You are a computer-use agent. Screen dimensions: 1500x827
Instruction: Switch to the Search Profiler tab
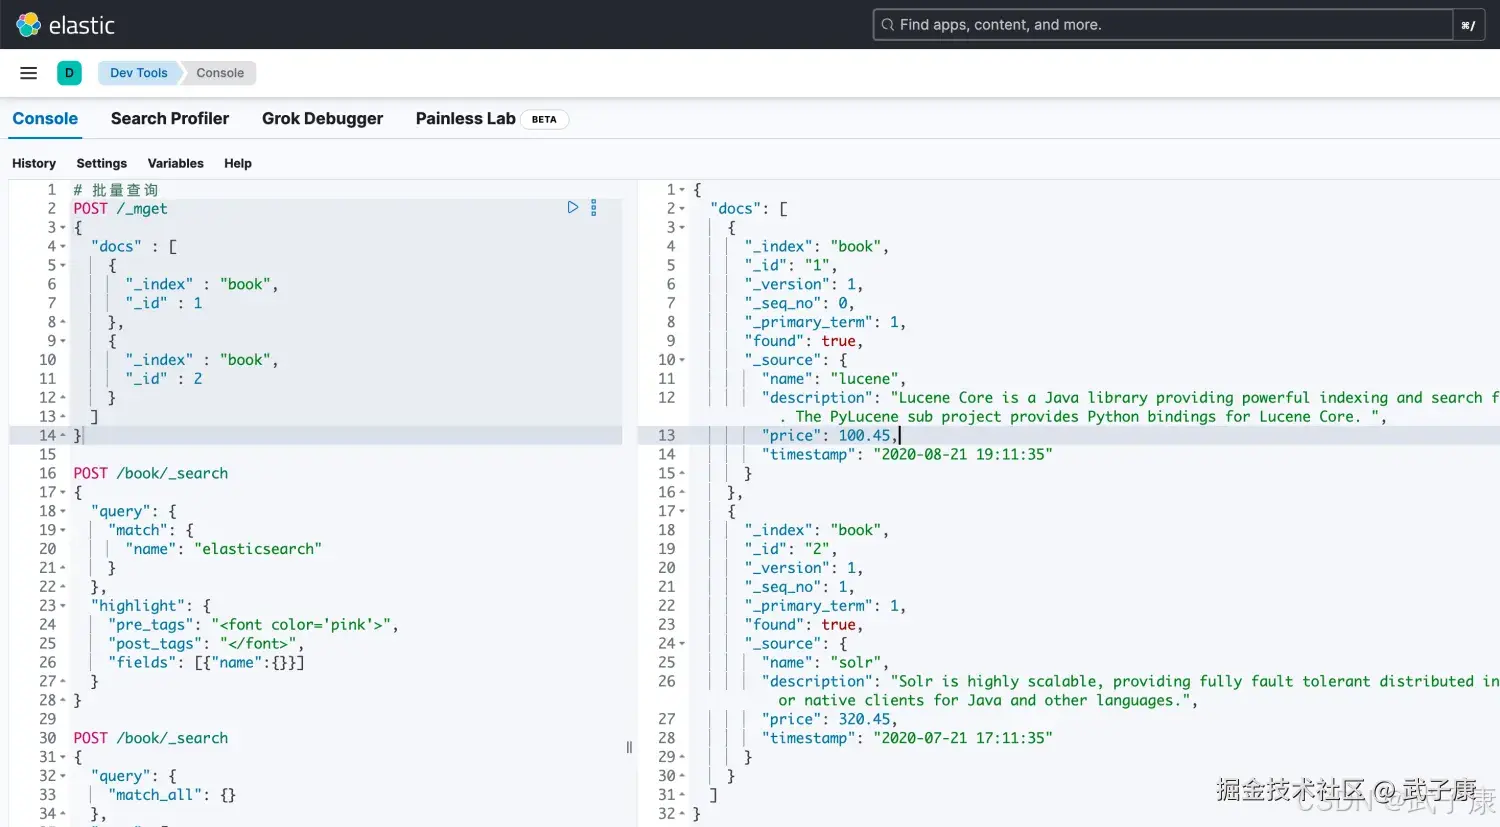point(170,119)
